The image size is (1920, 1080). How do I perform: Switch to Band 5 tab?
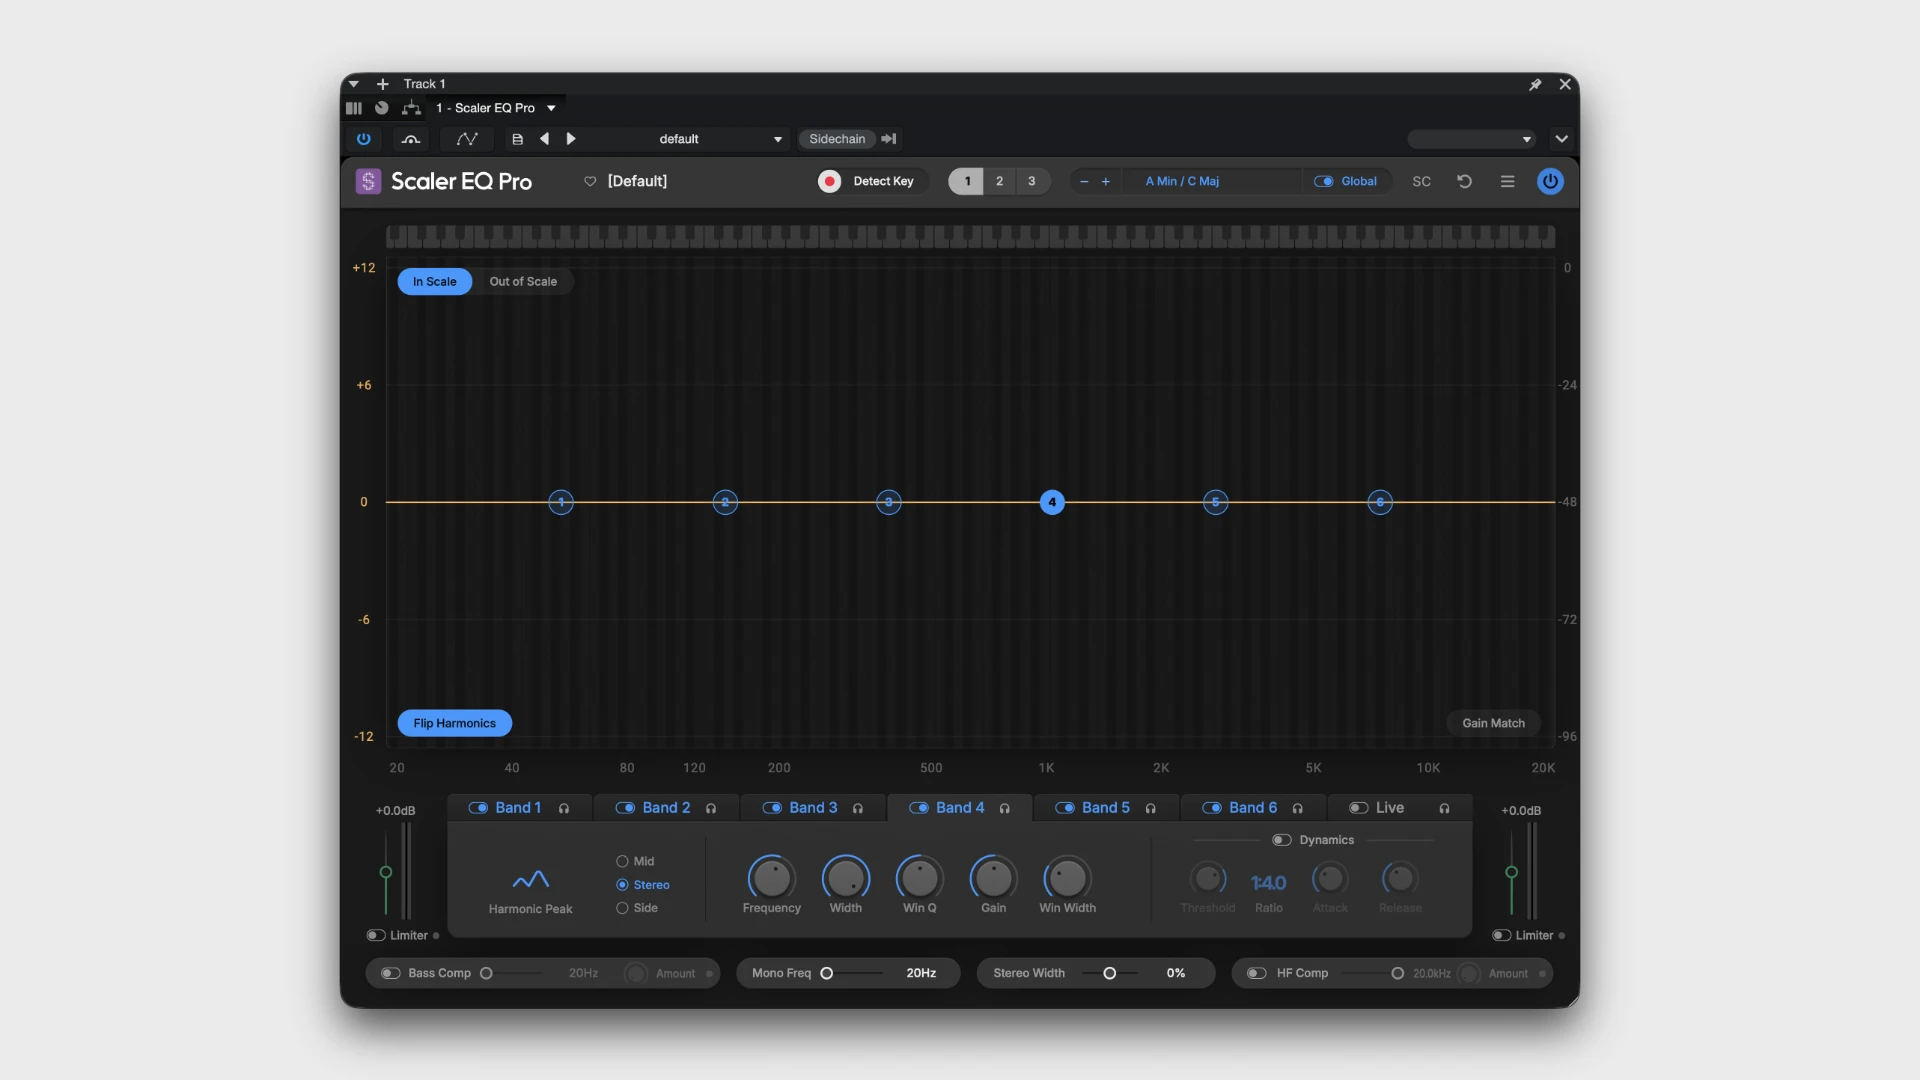[1106, 808]
